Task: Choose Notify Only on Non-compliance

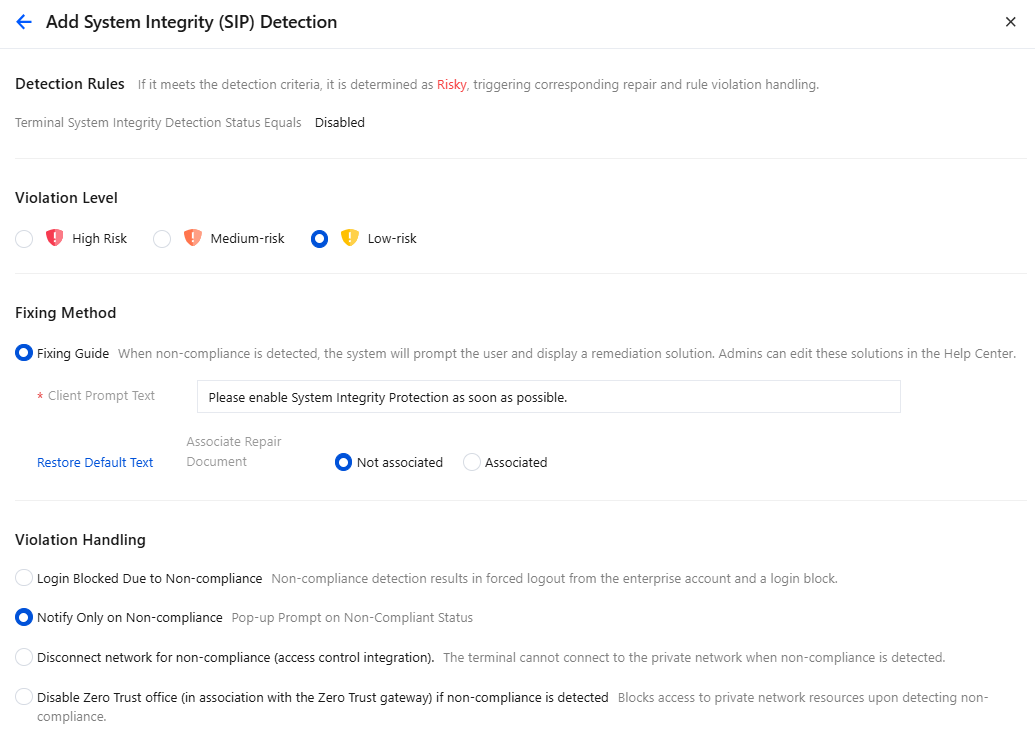Action: pos(24,617)
